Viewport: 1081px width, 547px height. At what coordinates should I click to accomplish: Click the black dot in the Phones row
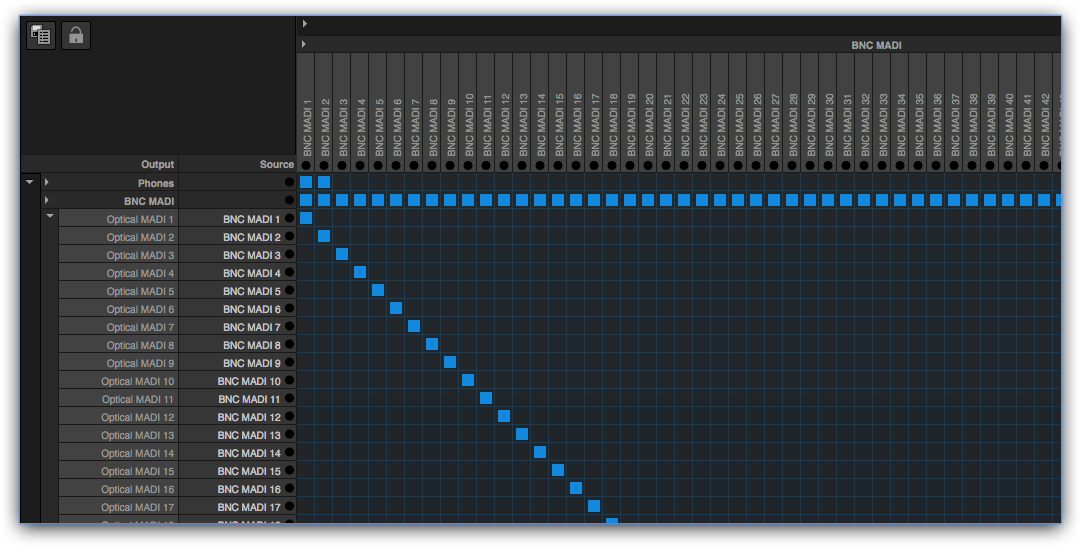(289, 183)
